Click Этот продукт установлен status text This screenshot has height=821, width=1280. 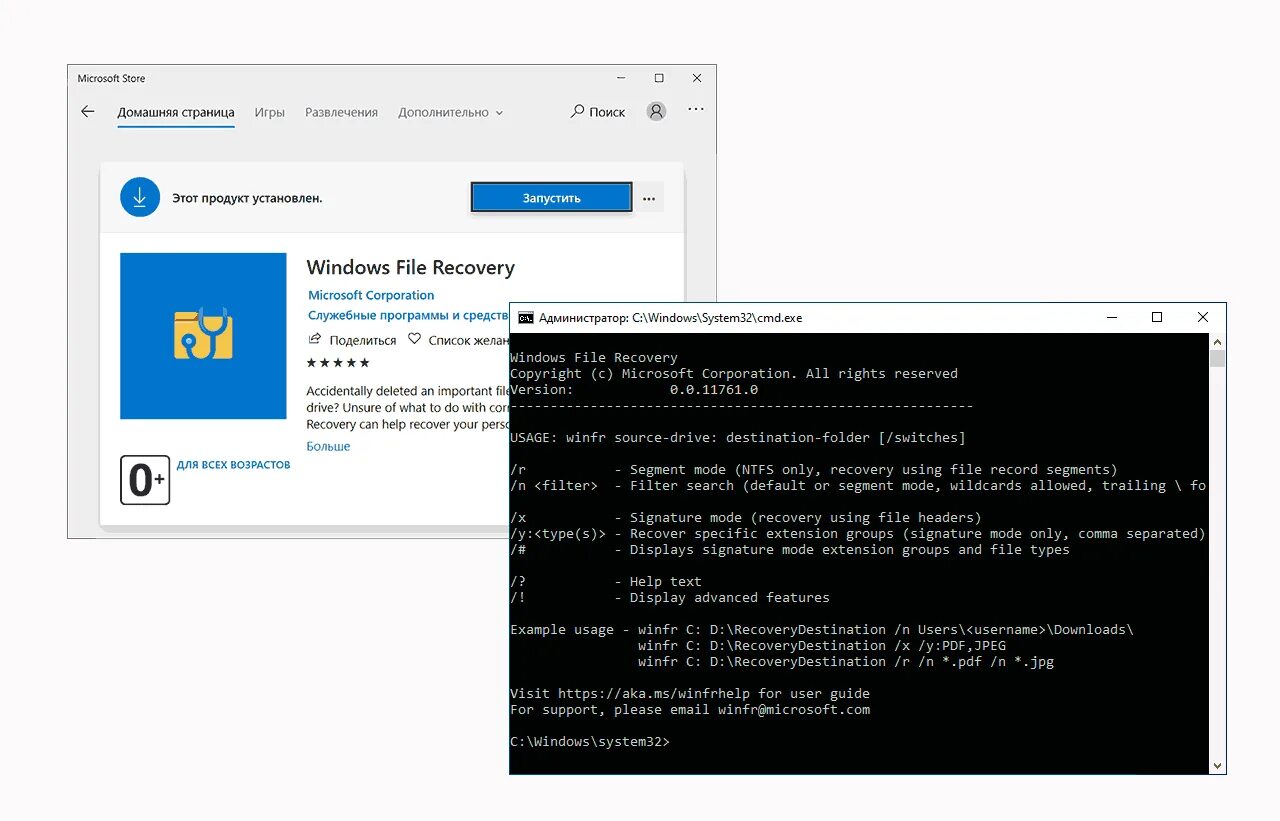247,198
